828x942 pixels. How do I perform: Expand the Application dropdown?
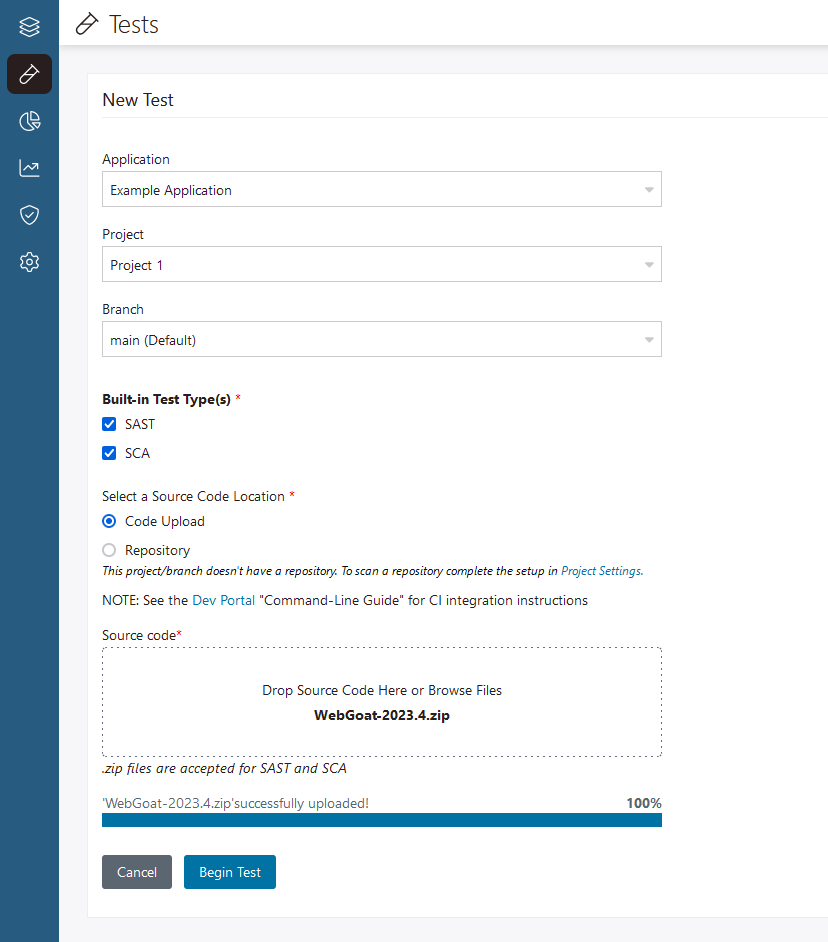381,190
